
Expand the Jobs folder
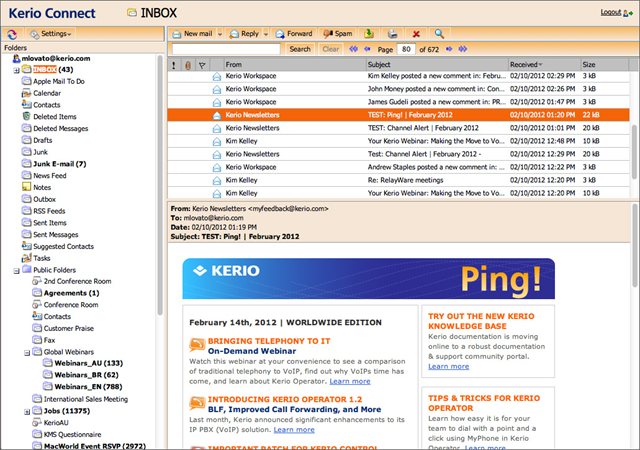pos(27,412)
